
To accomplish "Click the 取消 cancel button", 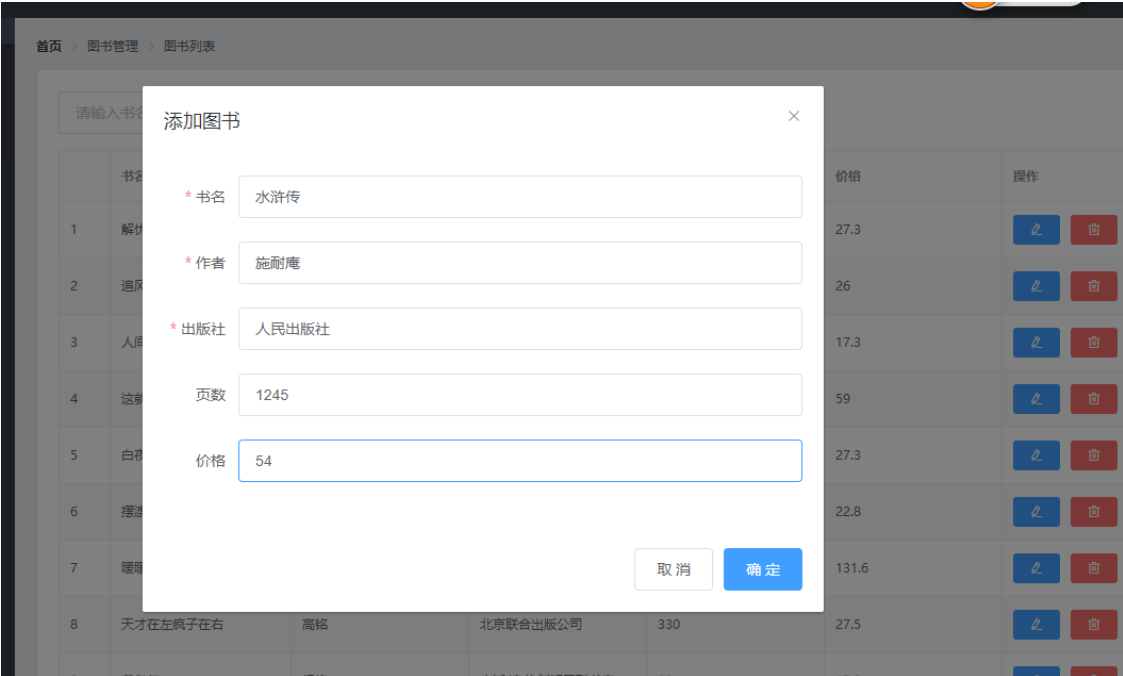I will point(673,568).
